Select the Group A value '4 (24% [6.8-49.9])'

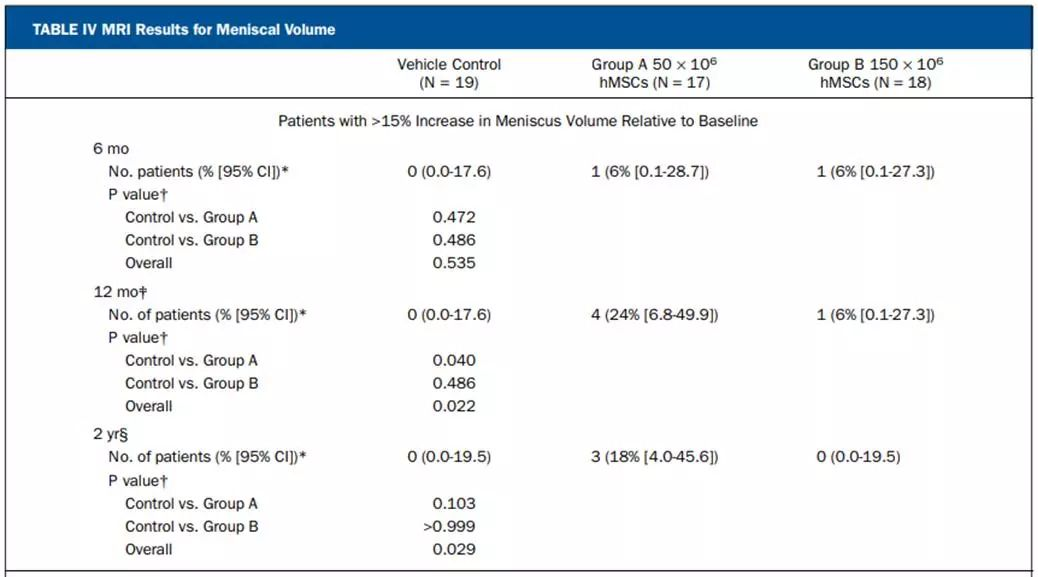pos(654,315)
